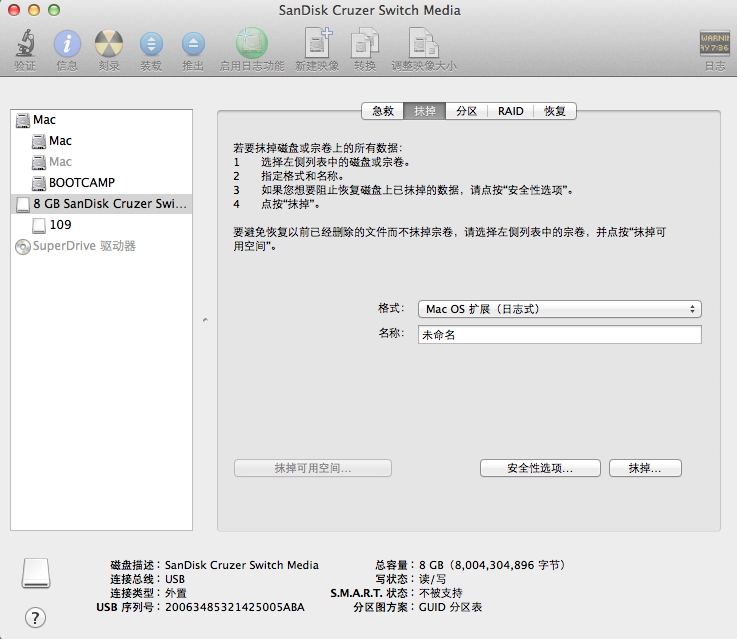Screen dimensions: 737x639
Task: Open the 格式 format dropdown
Action: [x=559, y=309]
